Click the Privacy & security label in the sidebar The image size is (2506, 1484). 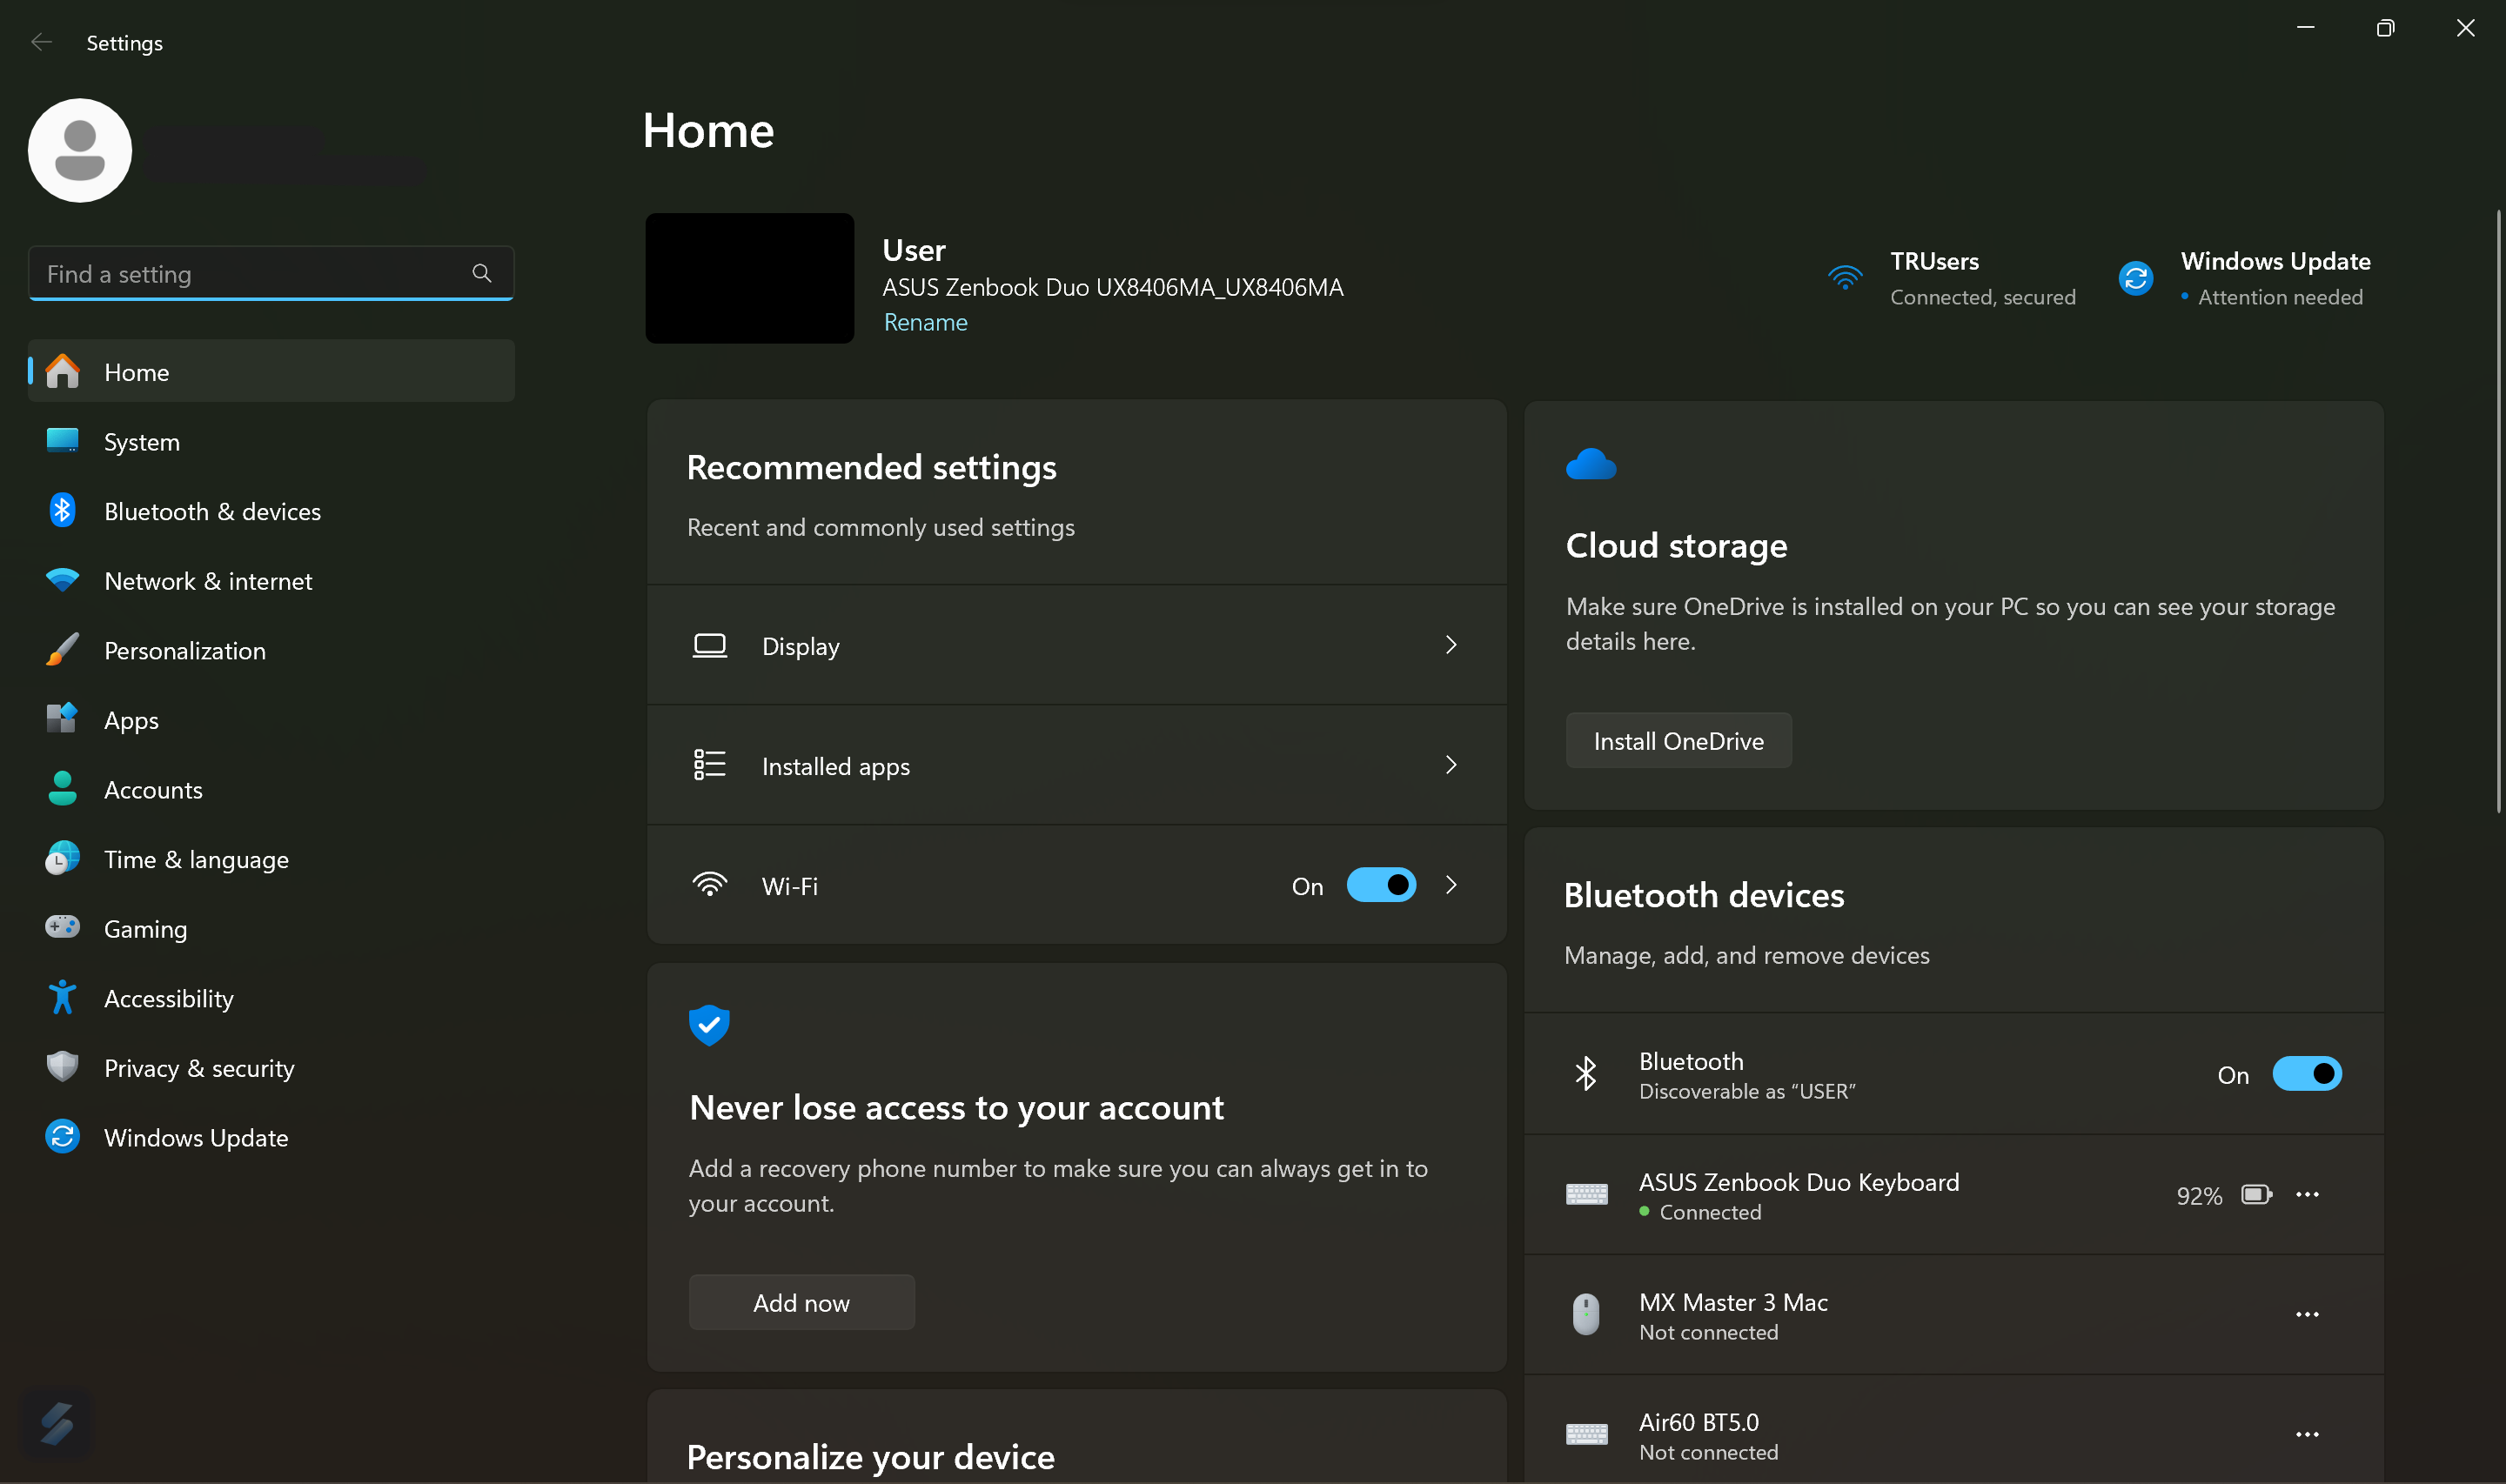click(x=199, y=1068)
